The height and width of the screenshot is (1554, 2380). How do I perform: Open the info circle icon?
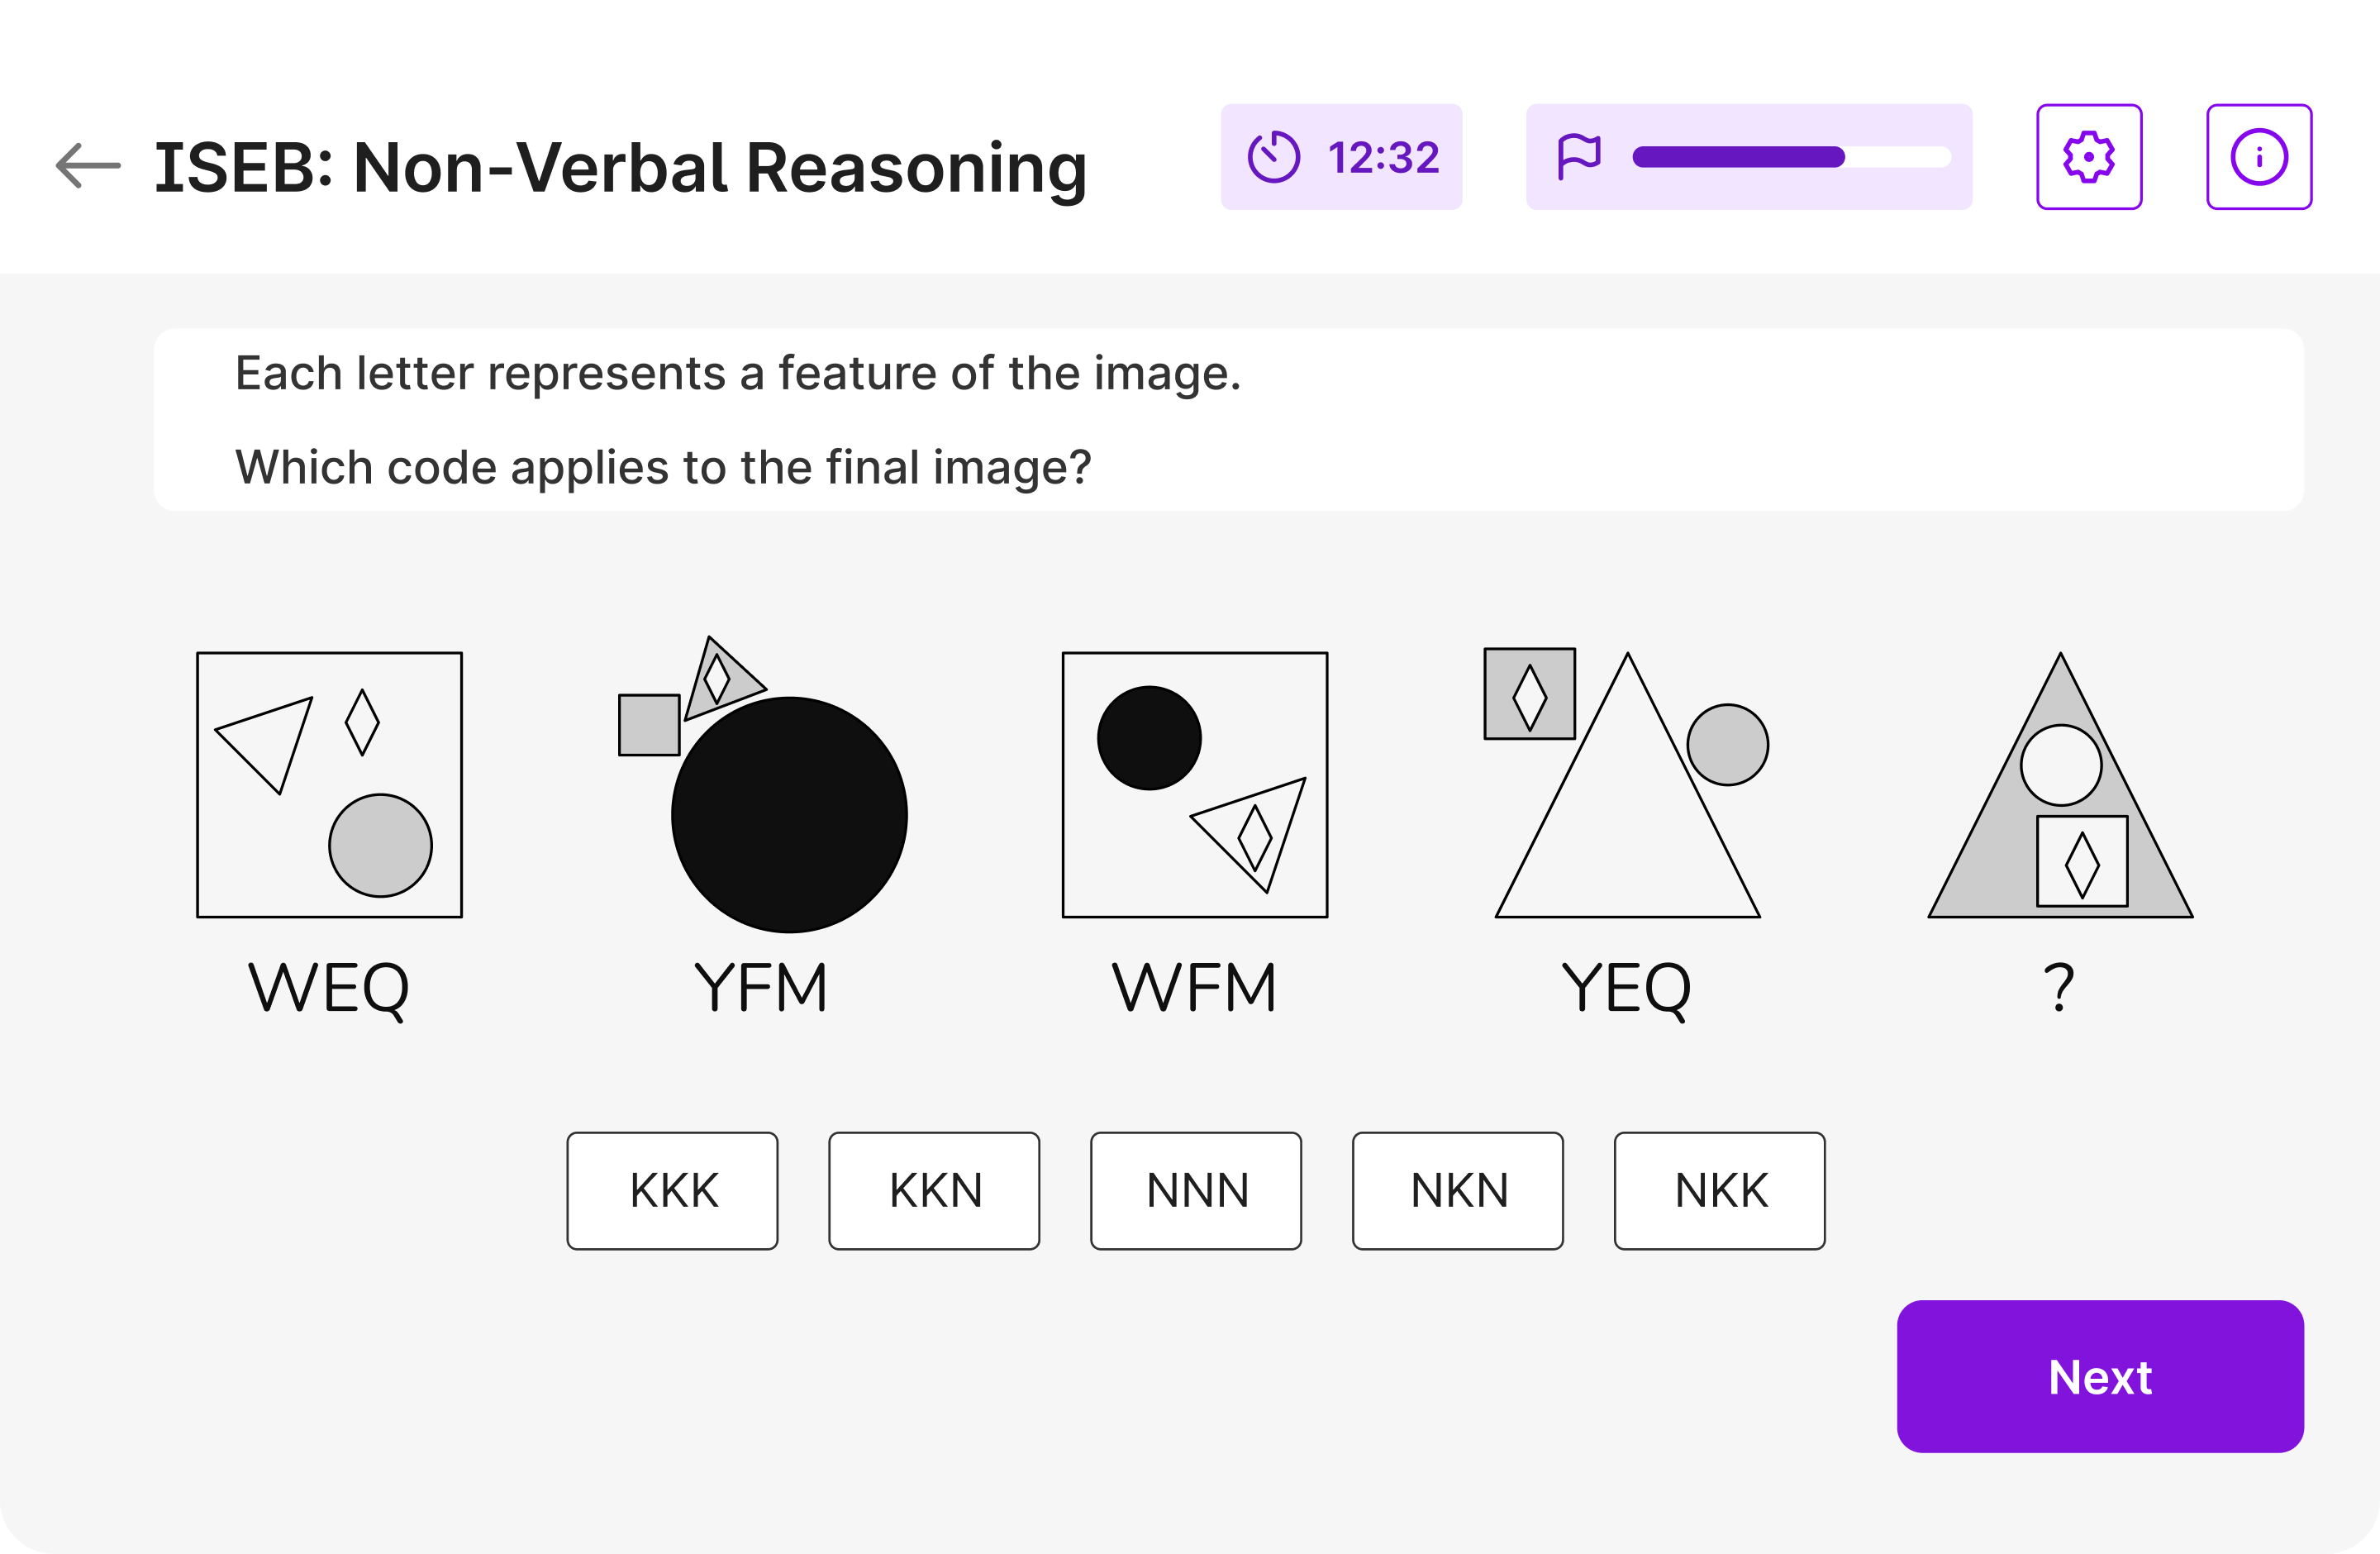click(x=2258, y=157)
